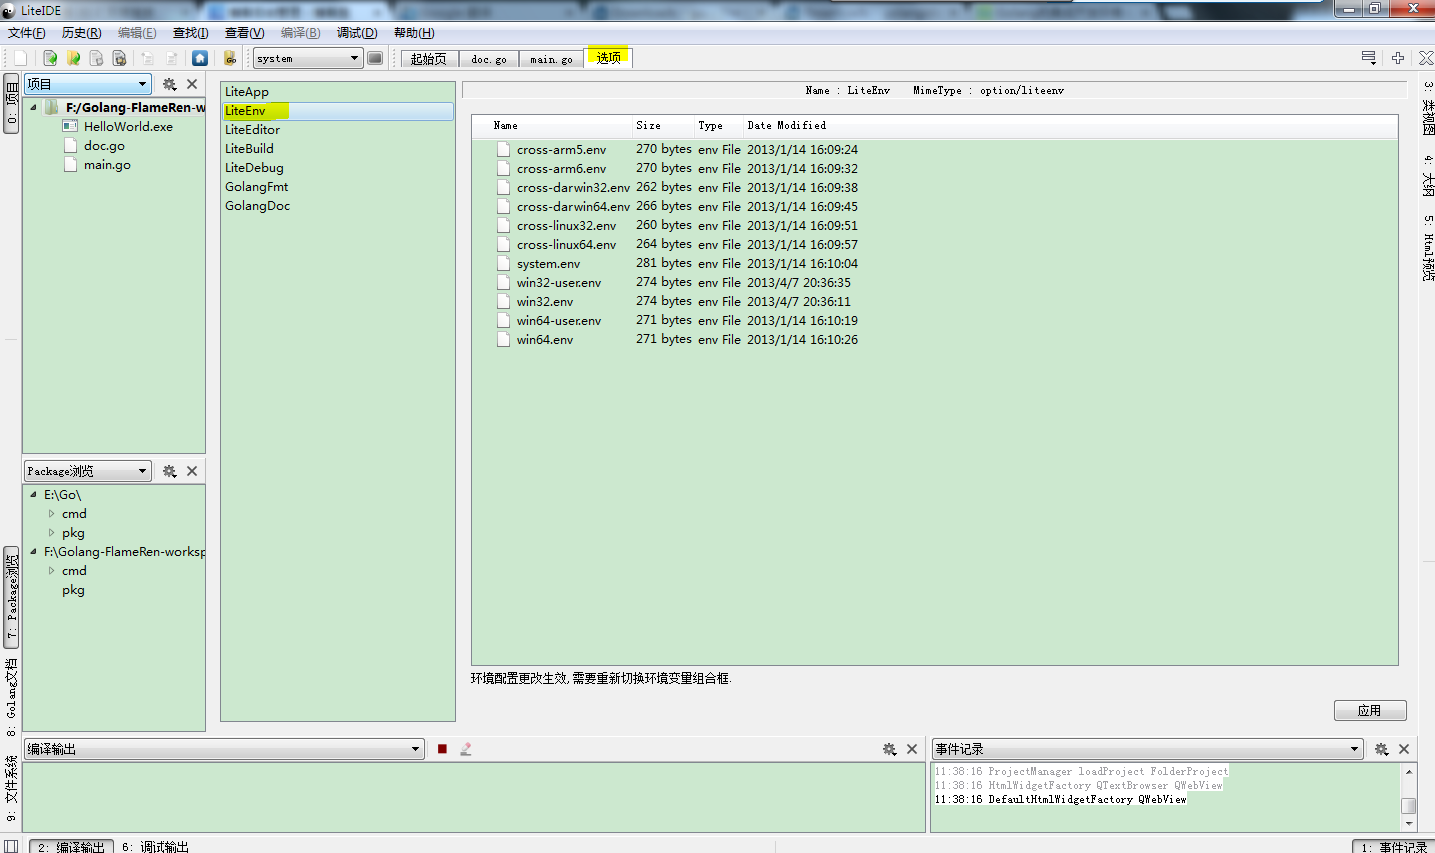Clear the build output with eraser icon
The width and height of the screenshot is (1435, 853).
(x=466, y=749)
